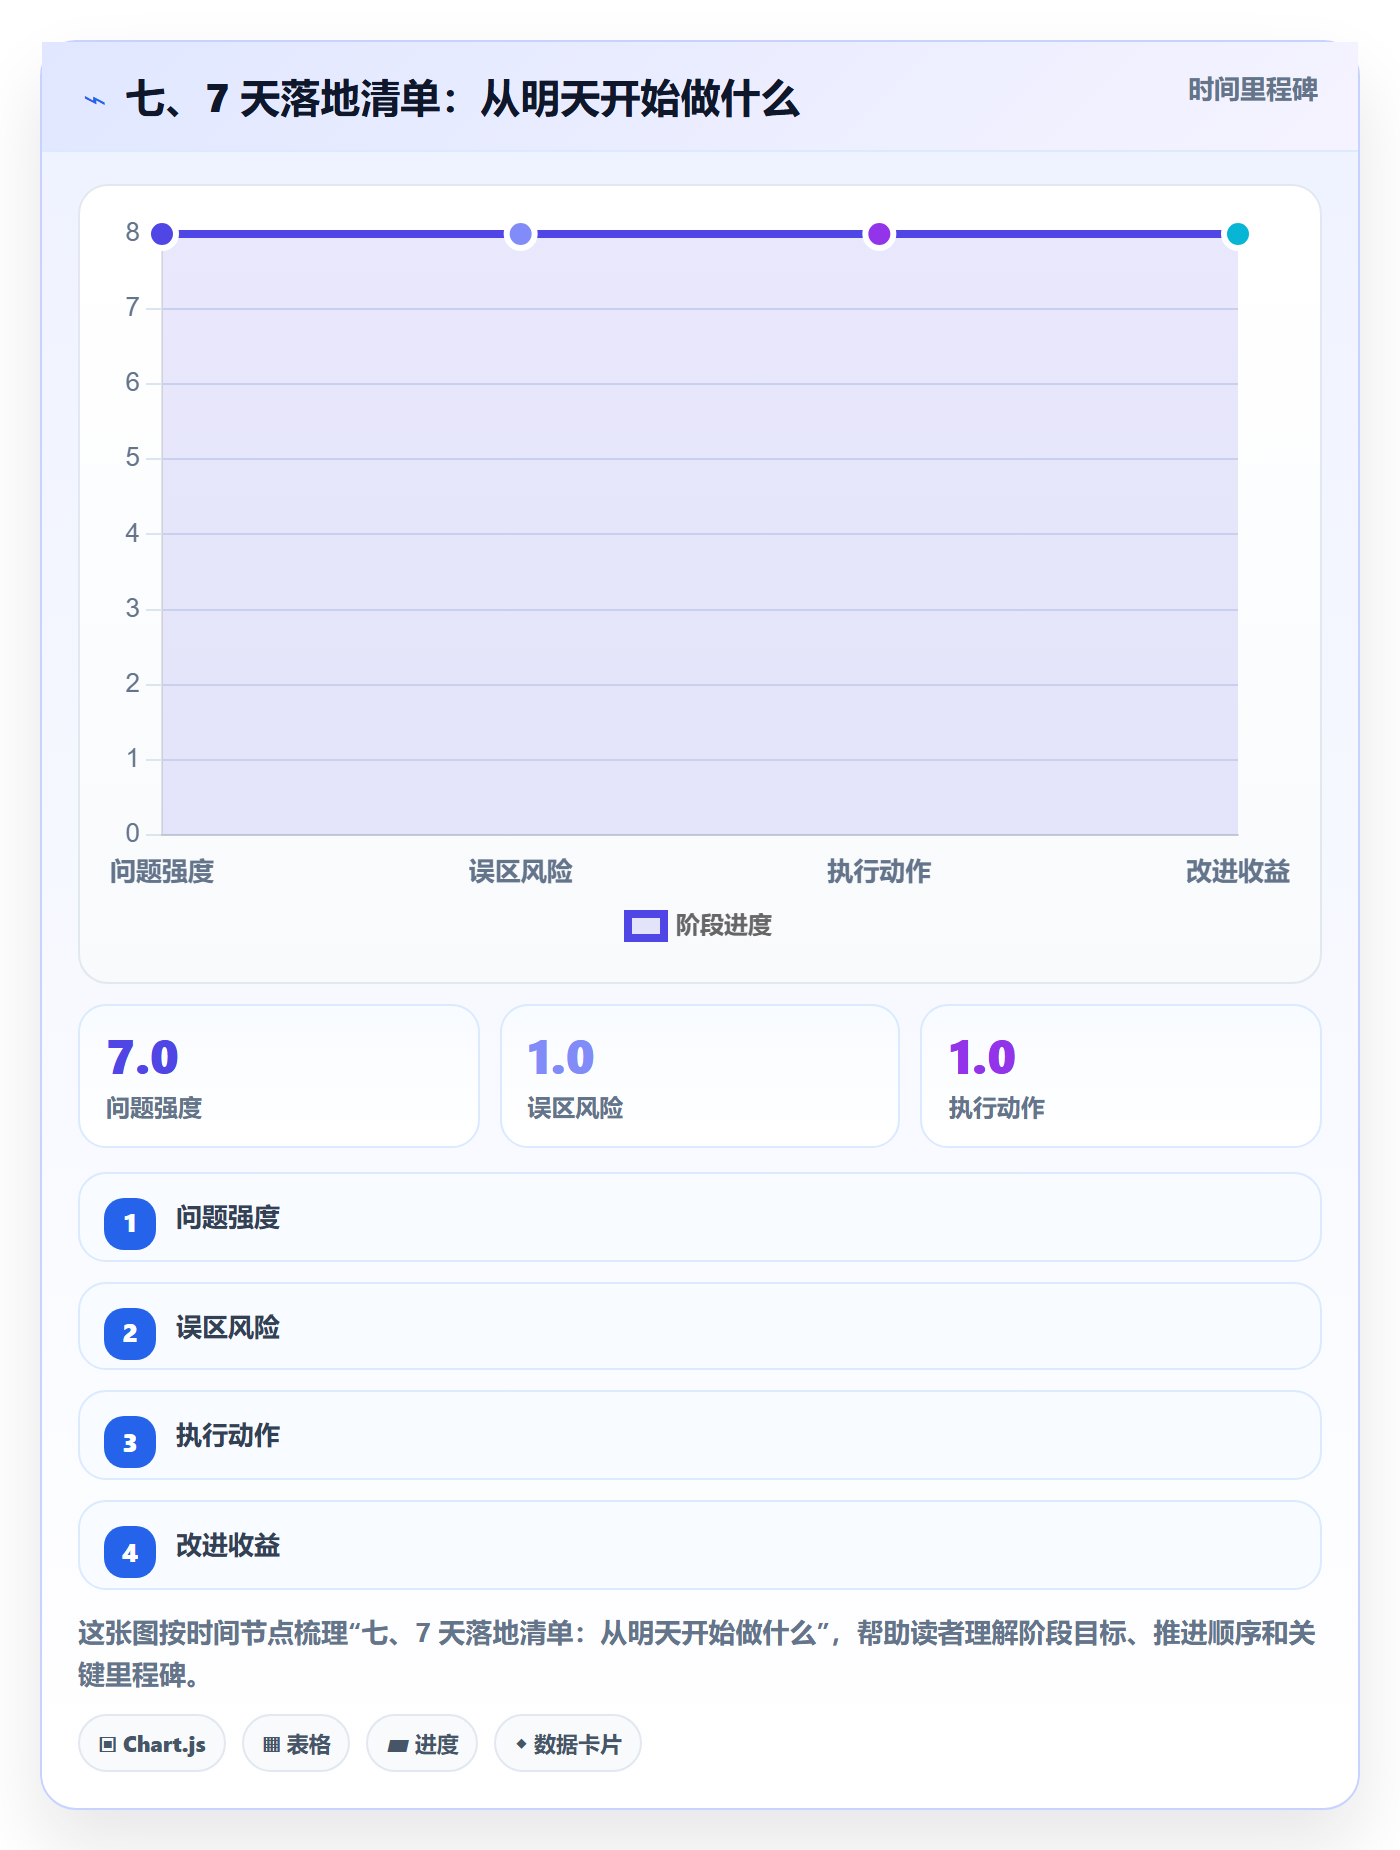Click the heading 七、7 天落地清单
The image size is (1400, 1850).
pyautogui.click(x=462, y=100)
